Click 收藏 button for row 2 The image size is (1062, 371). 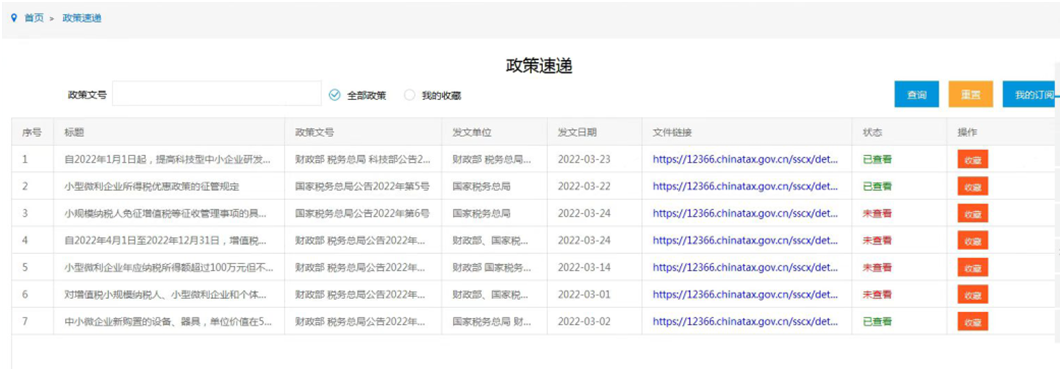(973, 186)
